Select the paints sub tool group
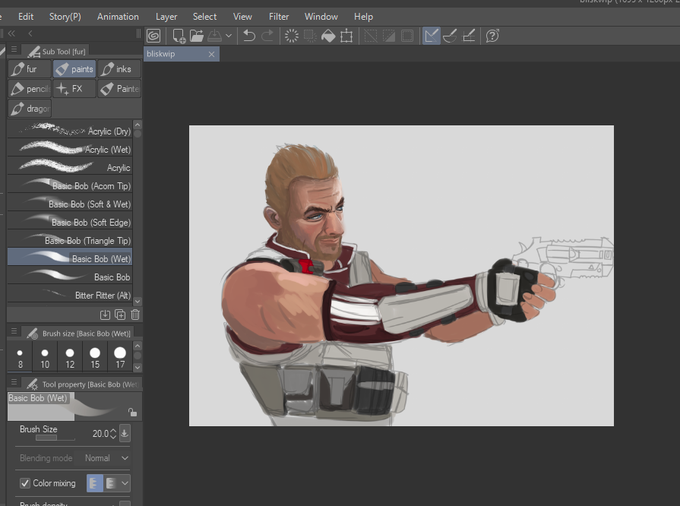The image size is (680, 506). (74, 69)
